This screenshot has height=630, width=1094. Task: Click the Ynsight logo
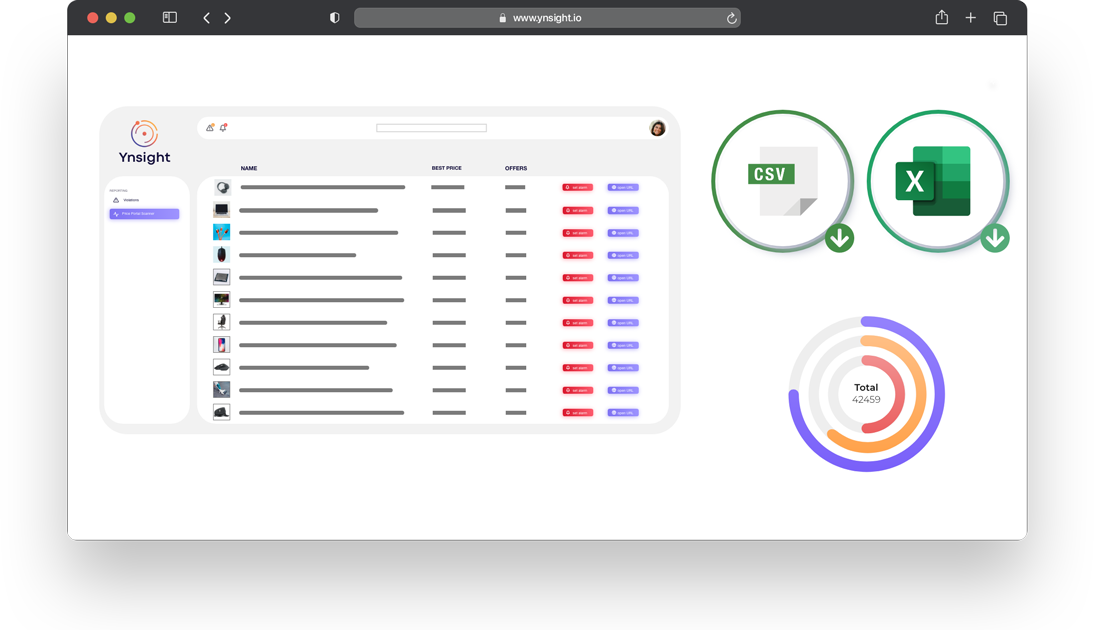coord(144,142)
